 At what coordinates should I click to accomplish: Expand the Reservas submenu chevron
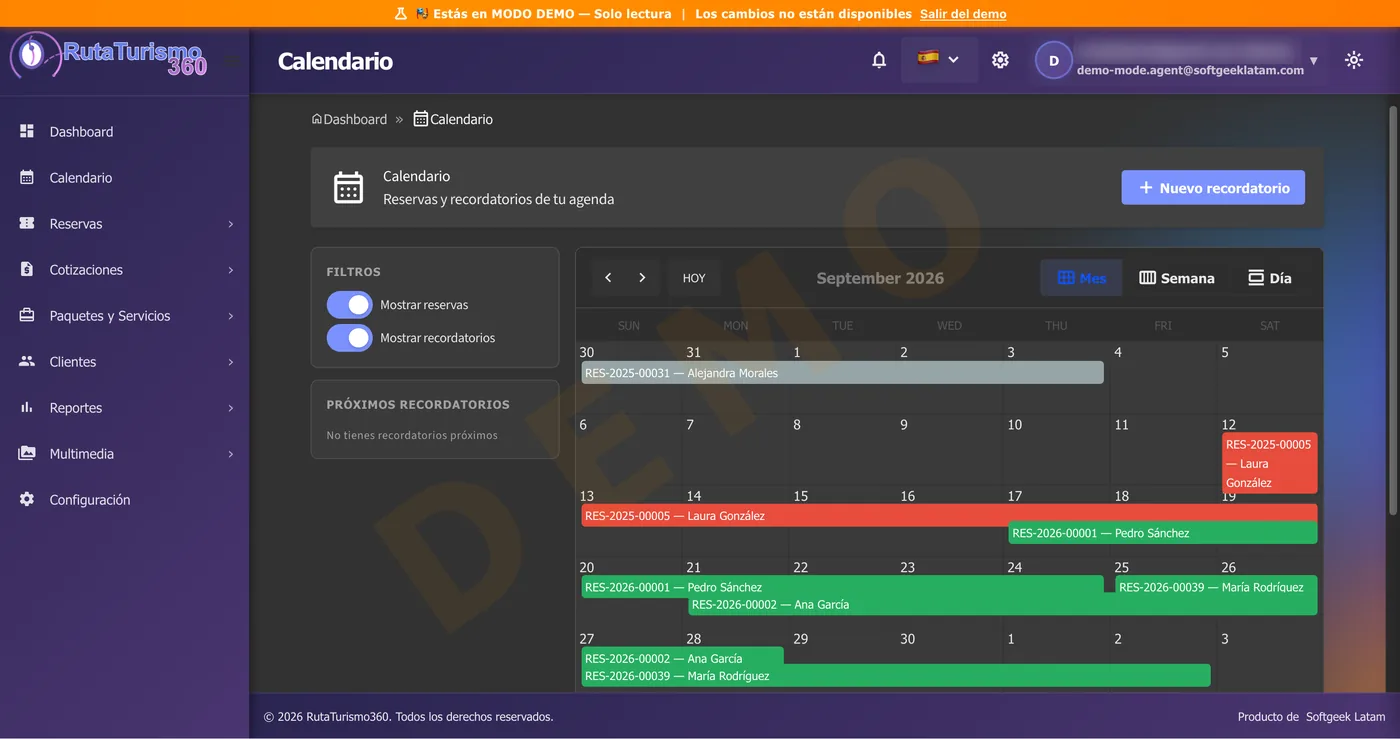click(x=231, y=224)
